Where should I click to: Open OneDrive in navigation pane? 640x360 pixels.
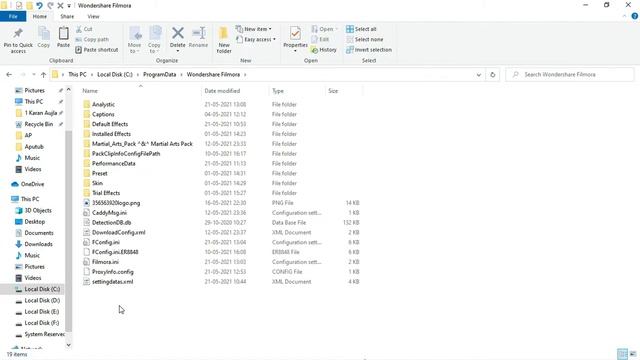tap(32, 184)
